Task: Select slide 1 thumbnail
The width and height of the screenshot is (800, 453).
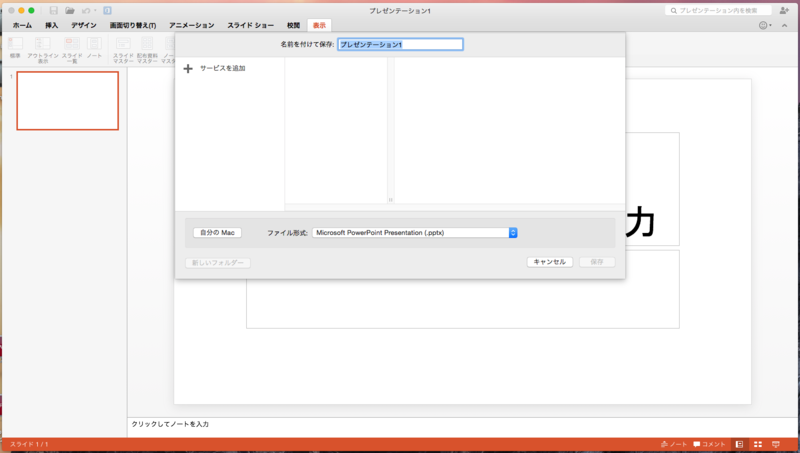Action: point(68,100)
